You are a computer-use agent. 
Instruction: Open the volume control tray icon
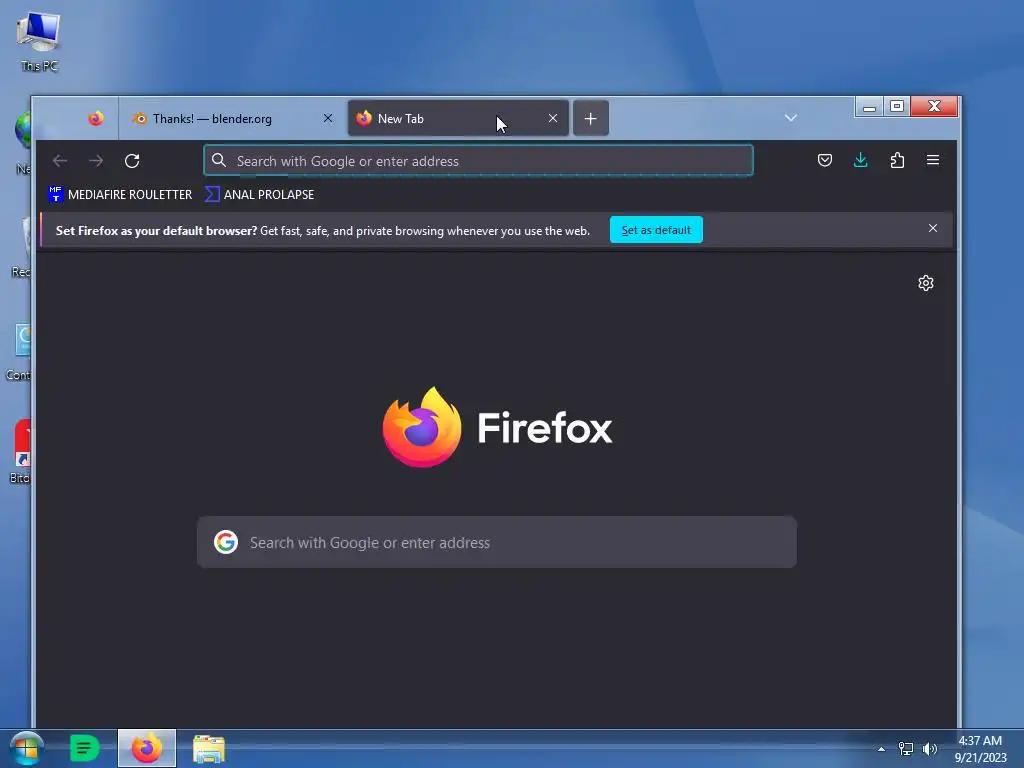(930, 749)
